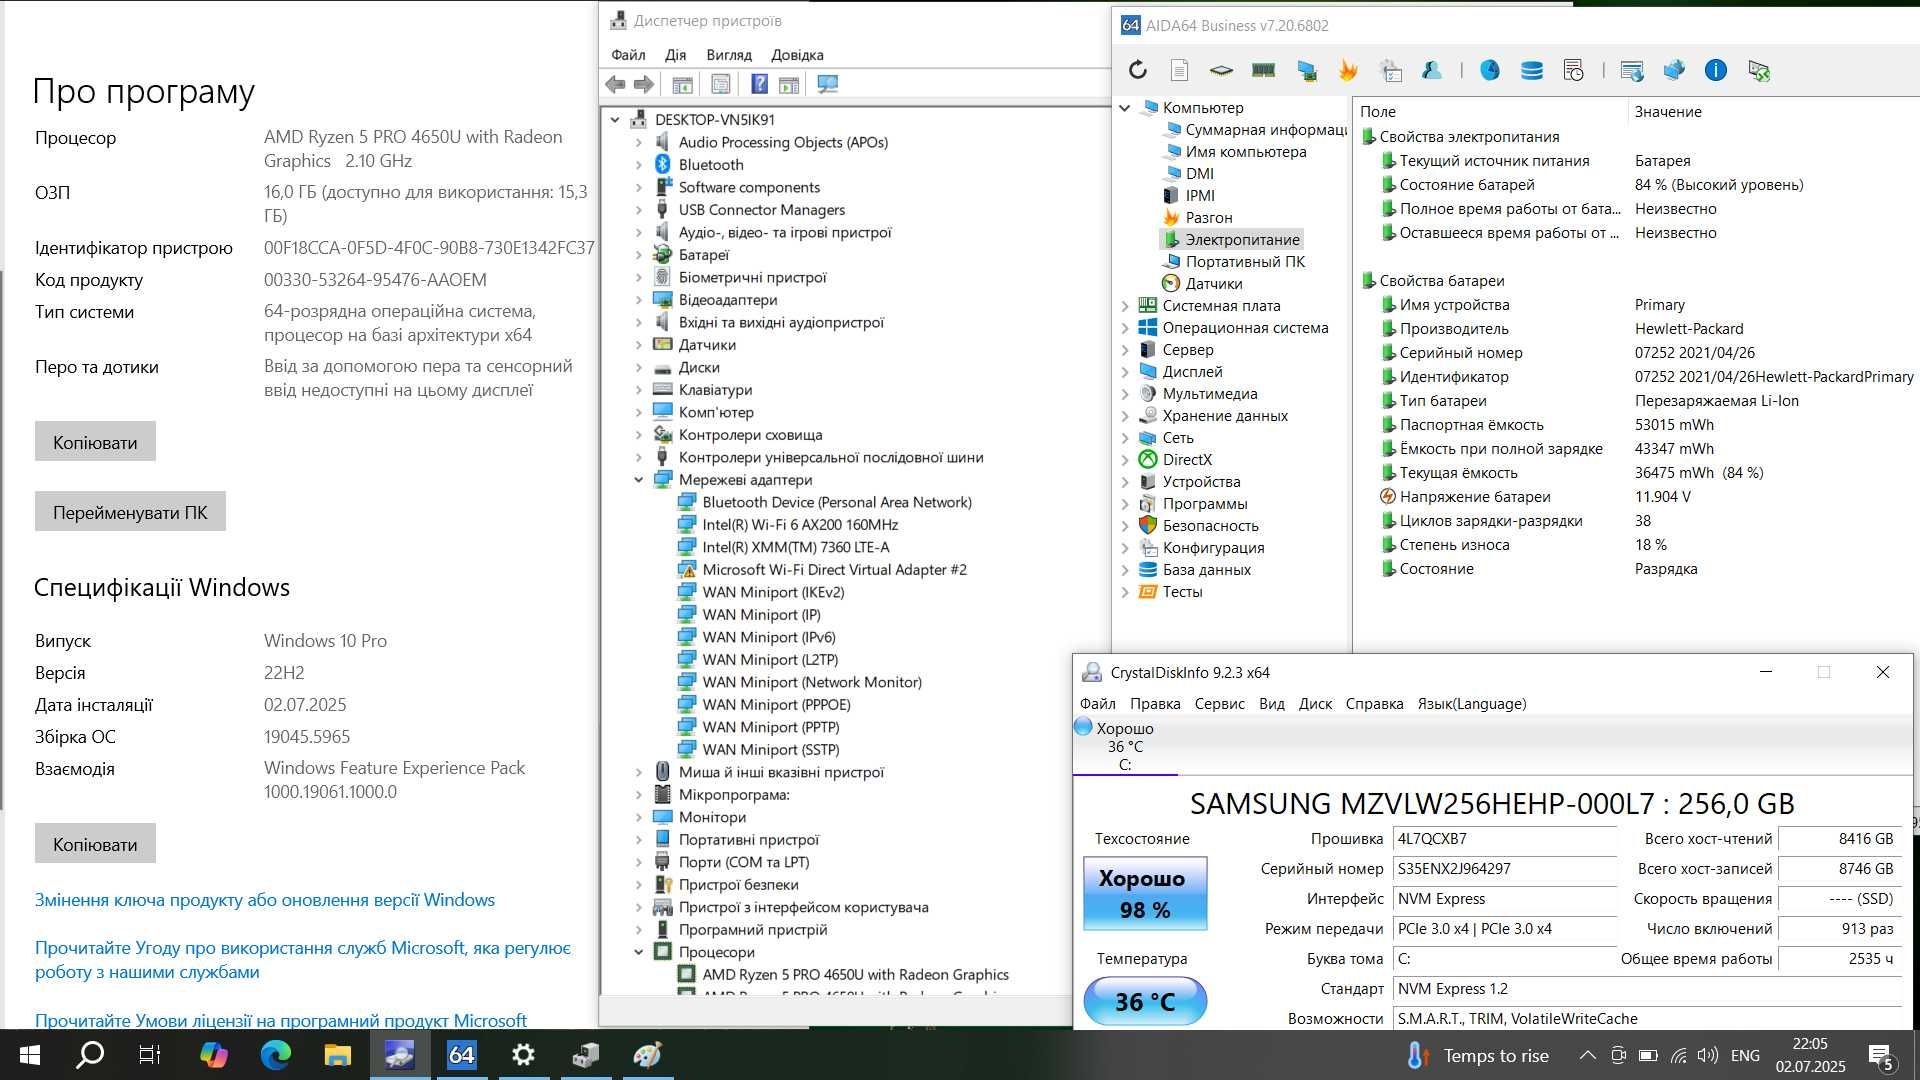Viewport: 1920px width, 1080px height.
Task: Open the Вигляд menu in Device Manager
Action: click(x=728, y=55)
